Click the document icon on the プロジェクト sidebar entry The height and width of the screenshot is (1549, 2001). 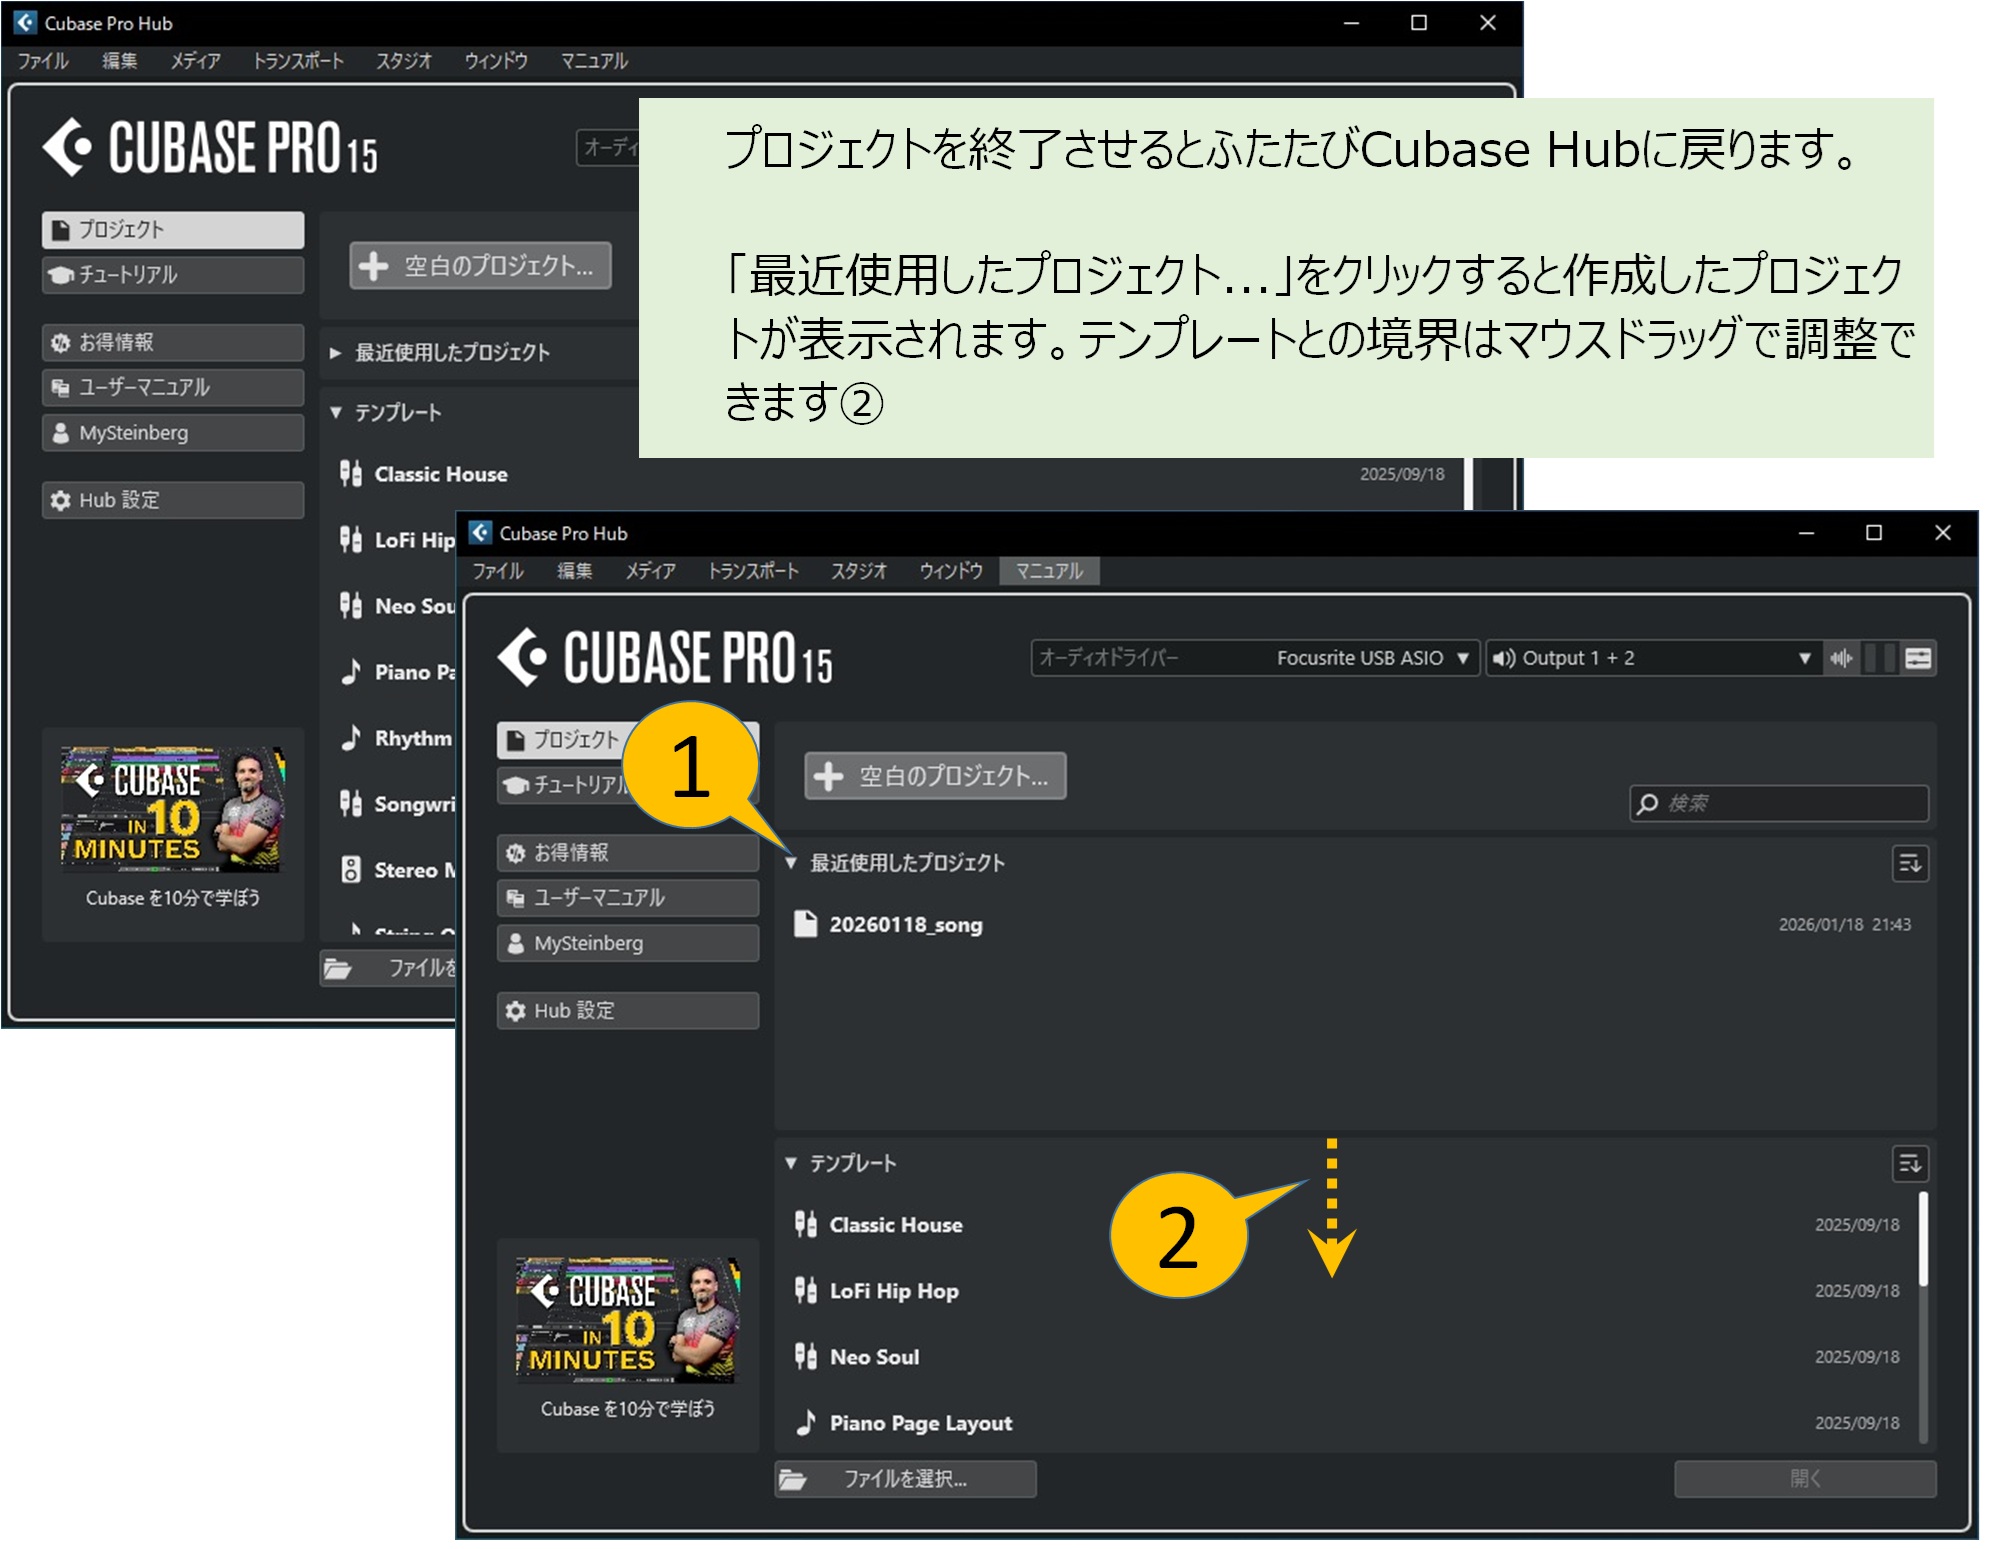coord(515,740)
